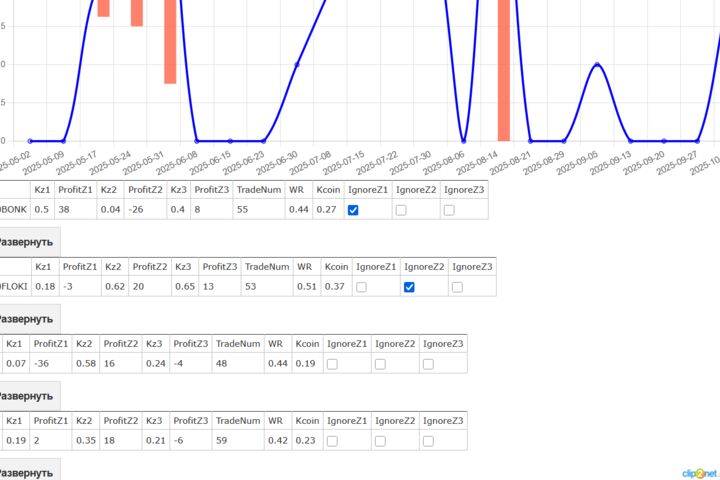Image resolution: width=720 pixels, height=480 pixels.
Task: Enable IgnoreZ2 checkbox in BONK row
Action: pos(401,210)
